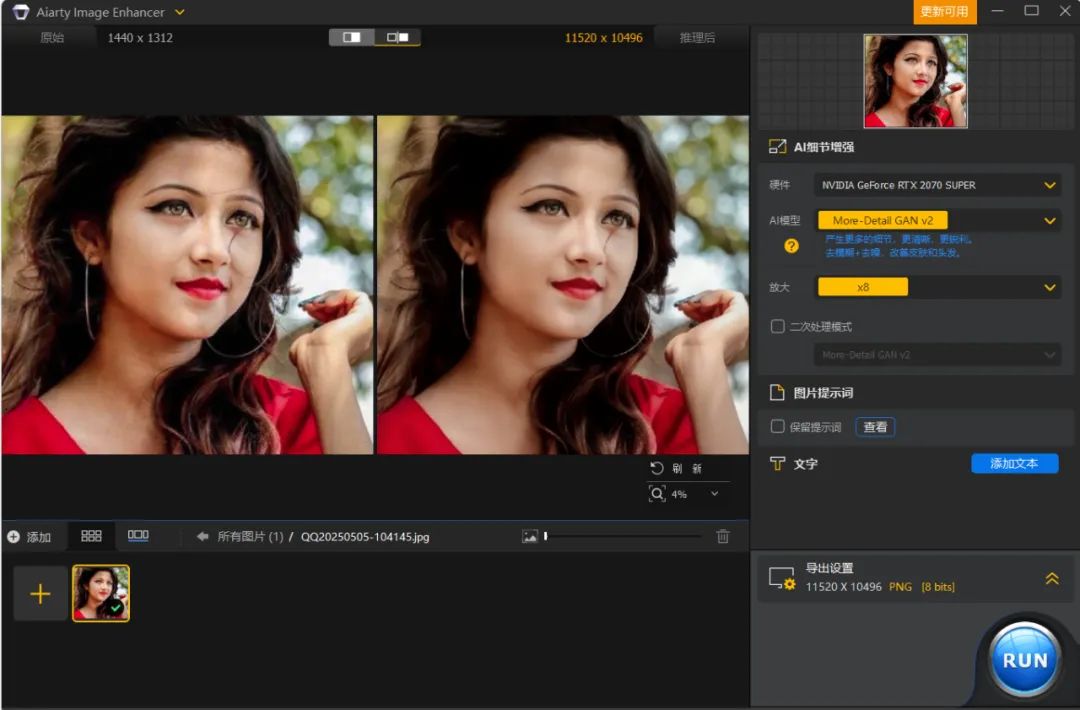Open the 放大 x8 scale dropdown
Viewport: 1080px width, 710px height.
pos(937,287)
